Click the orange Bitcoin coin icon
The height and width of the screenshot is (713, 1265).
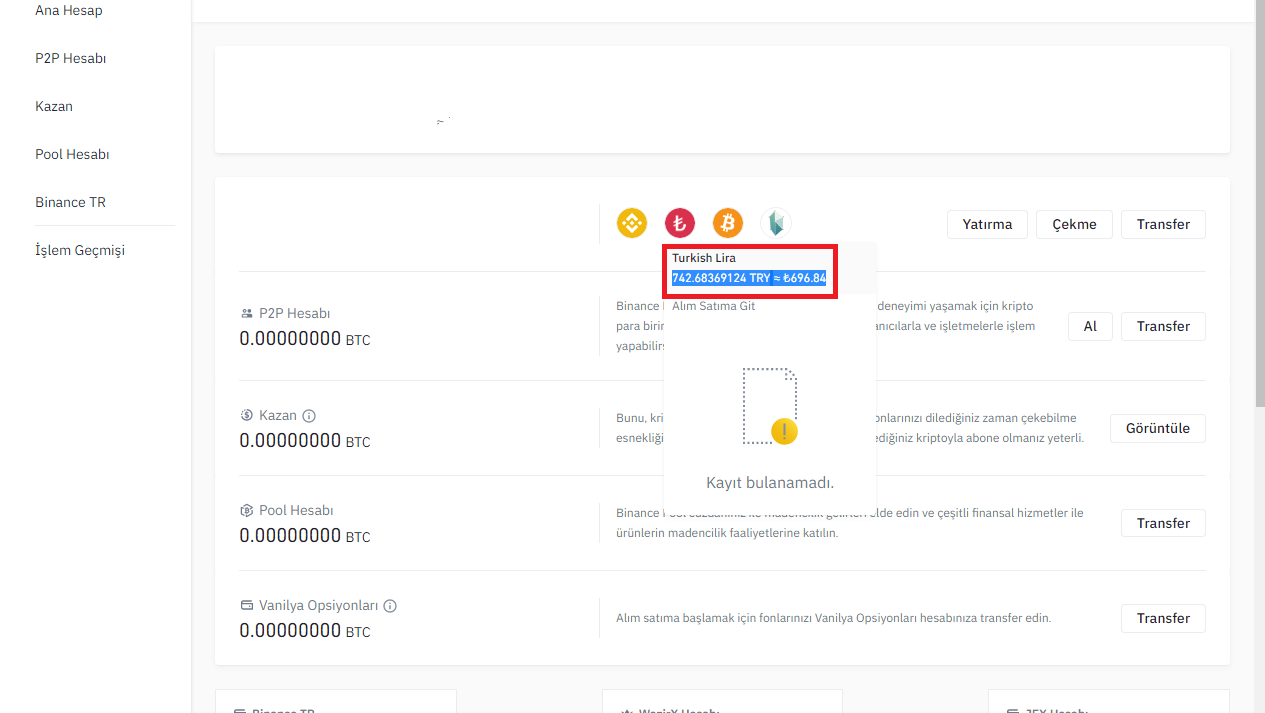coord(728,223)
